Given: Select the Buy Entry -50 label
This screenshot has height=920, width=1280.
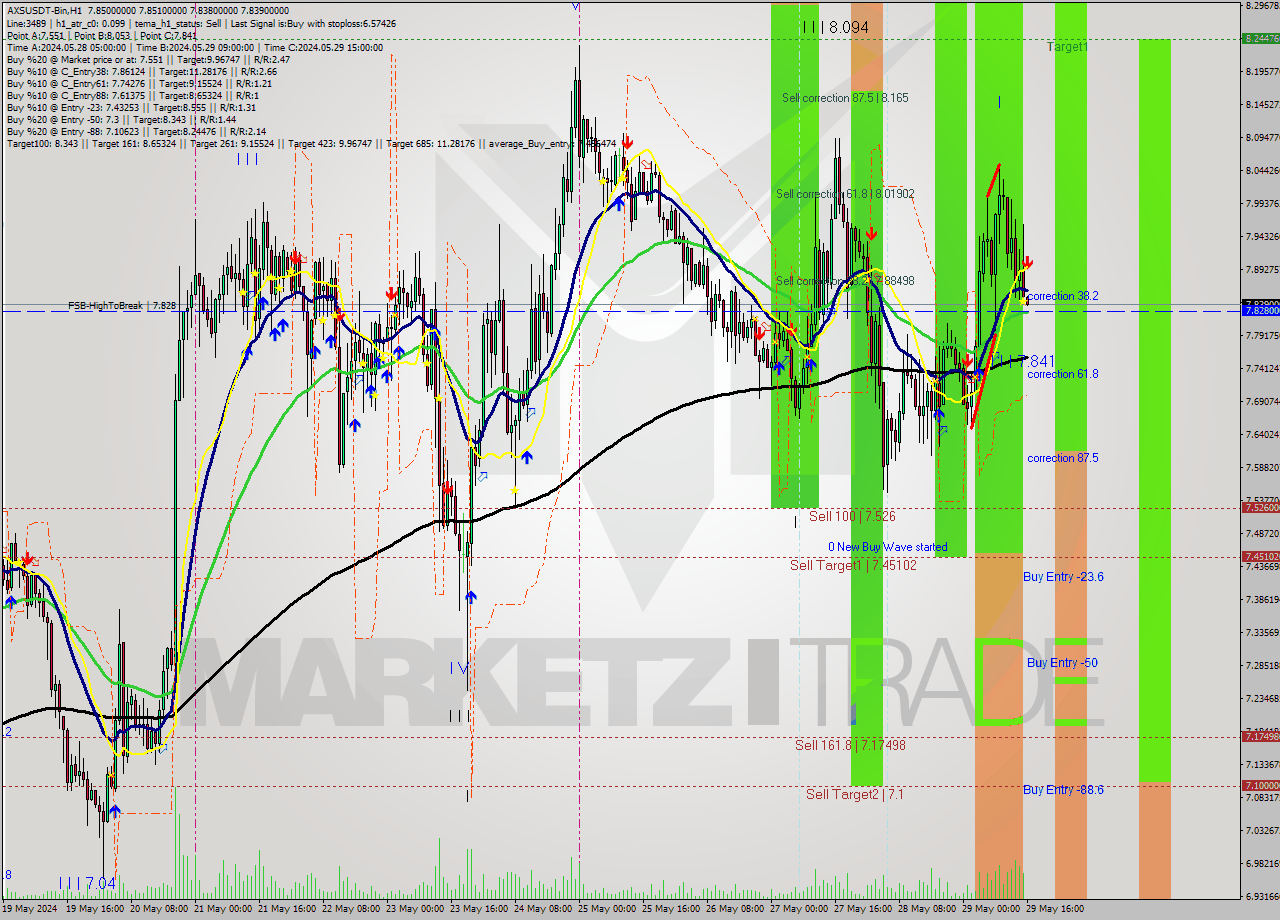Looking at the screenshot, I should point(1062,663).
